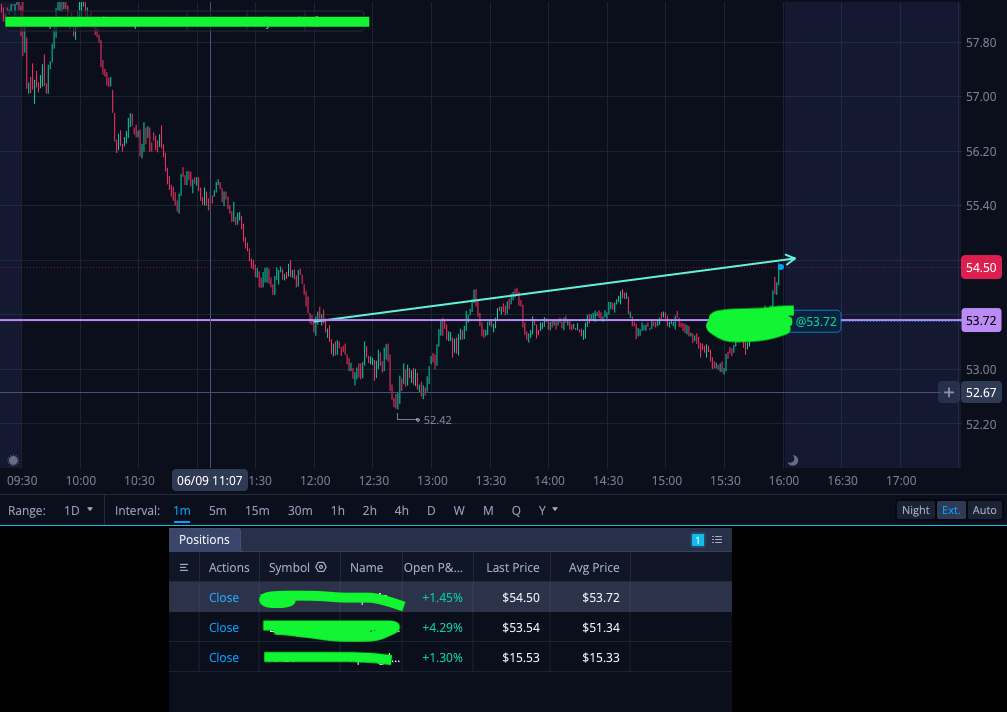Click the moon icon near 16:00

[x=792, y=460]
